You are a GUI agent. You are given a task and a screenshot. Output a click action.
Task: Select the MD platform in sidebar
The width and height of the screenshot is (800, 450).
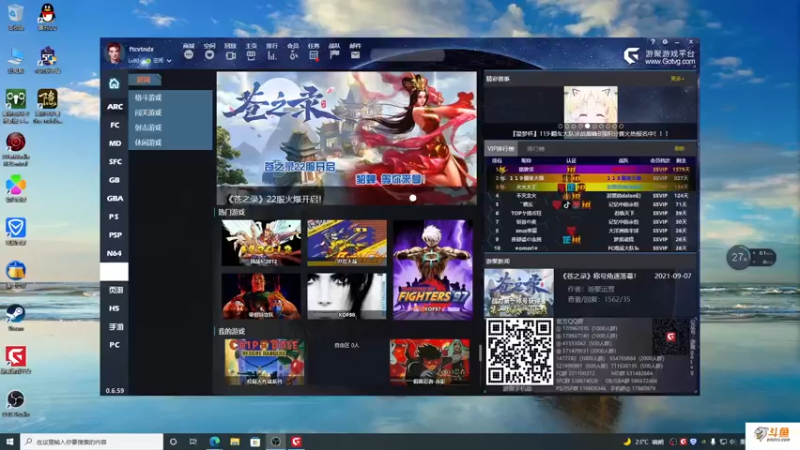coord(114,143)
